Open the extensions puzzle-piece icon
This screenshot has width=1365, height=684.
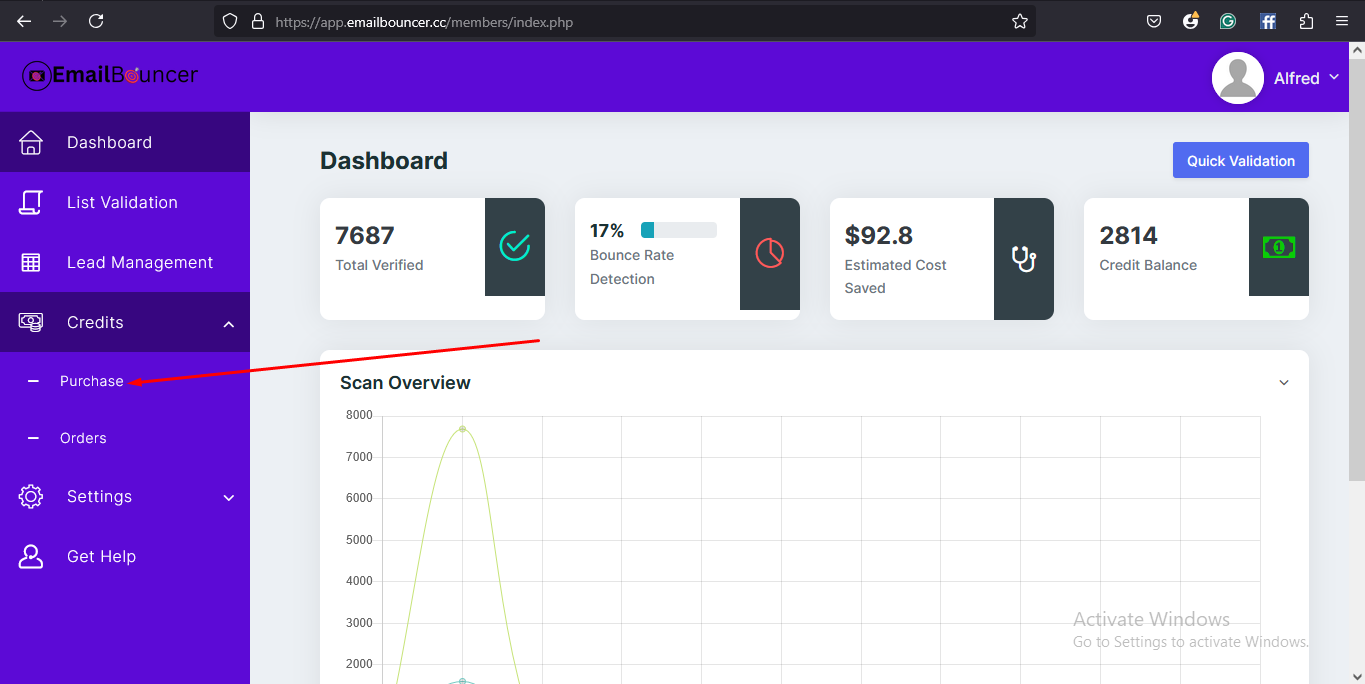click(1306, 21)
